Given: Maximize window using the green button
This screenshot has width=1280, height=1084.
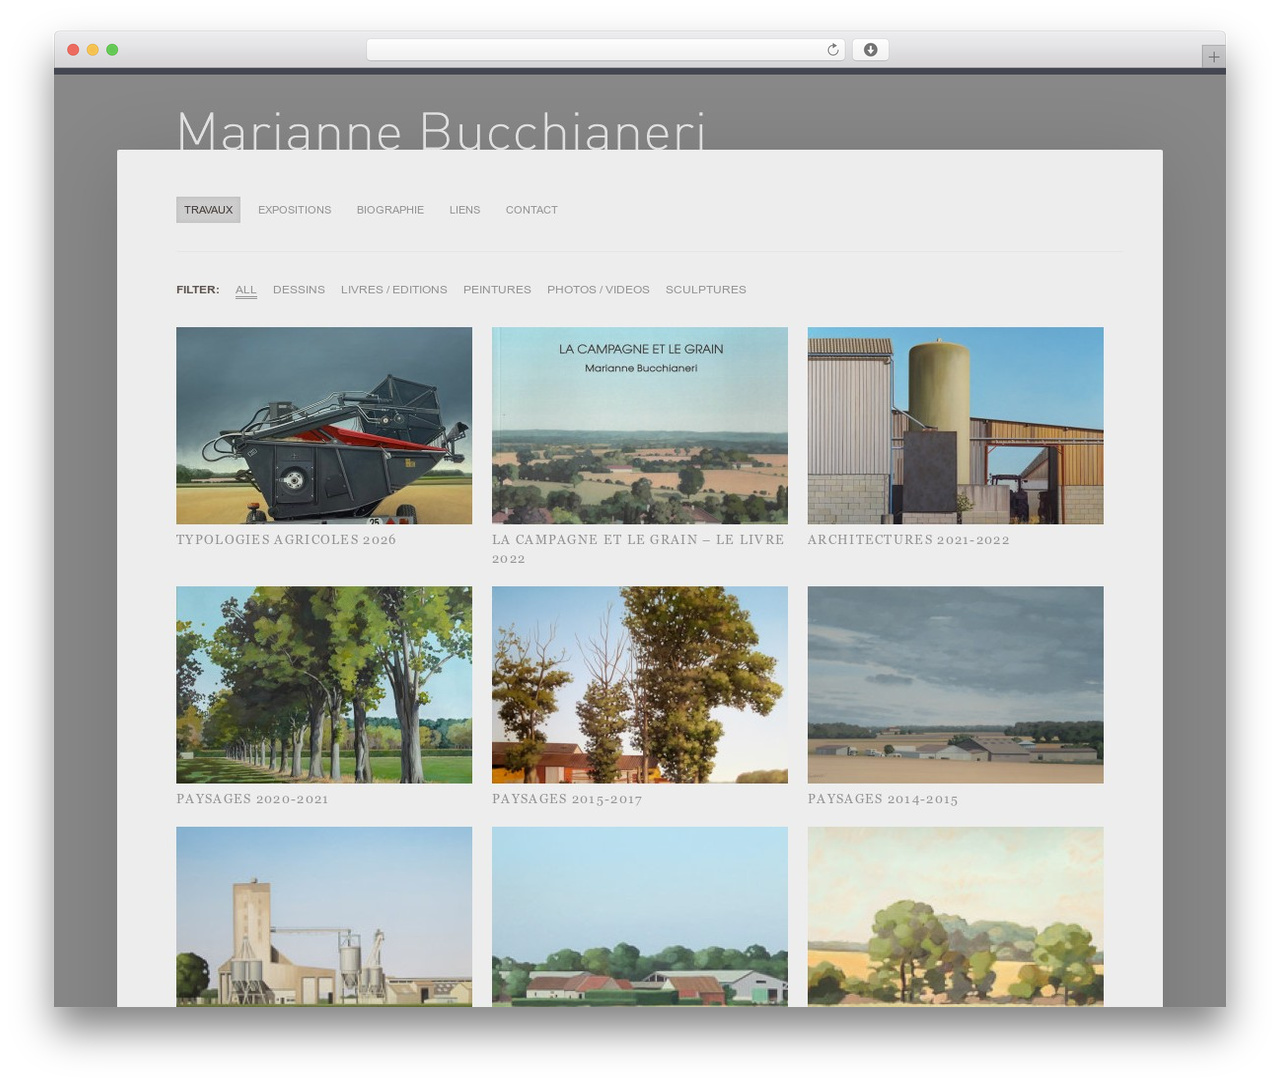Looking at the screenshot, I should point(112,50).
